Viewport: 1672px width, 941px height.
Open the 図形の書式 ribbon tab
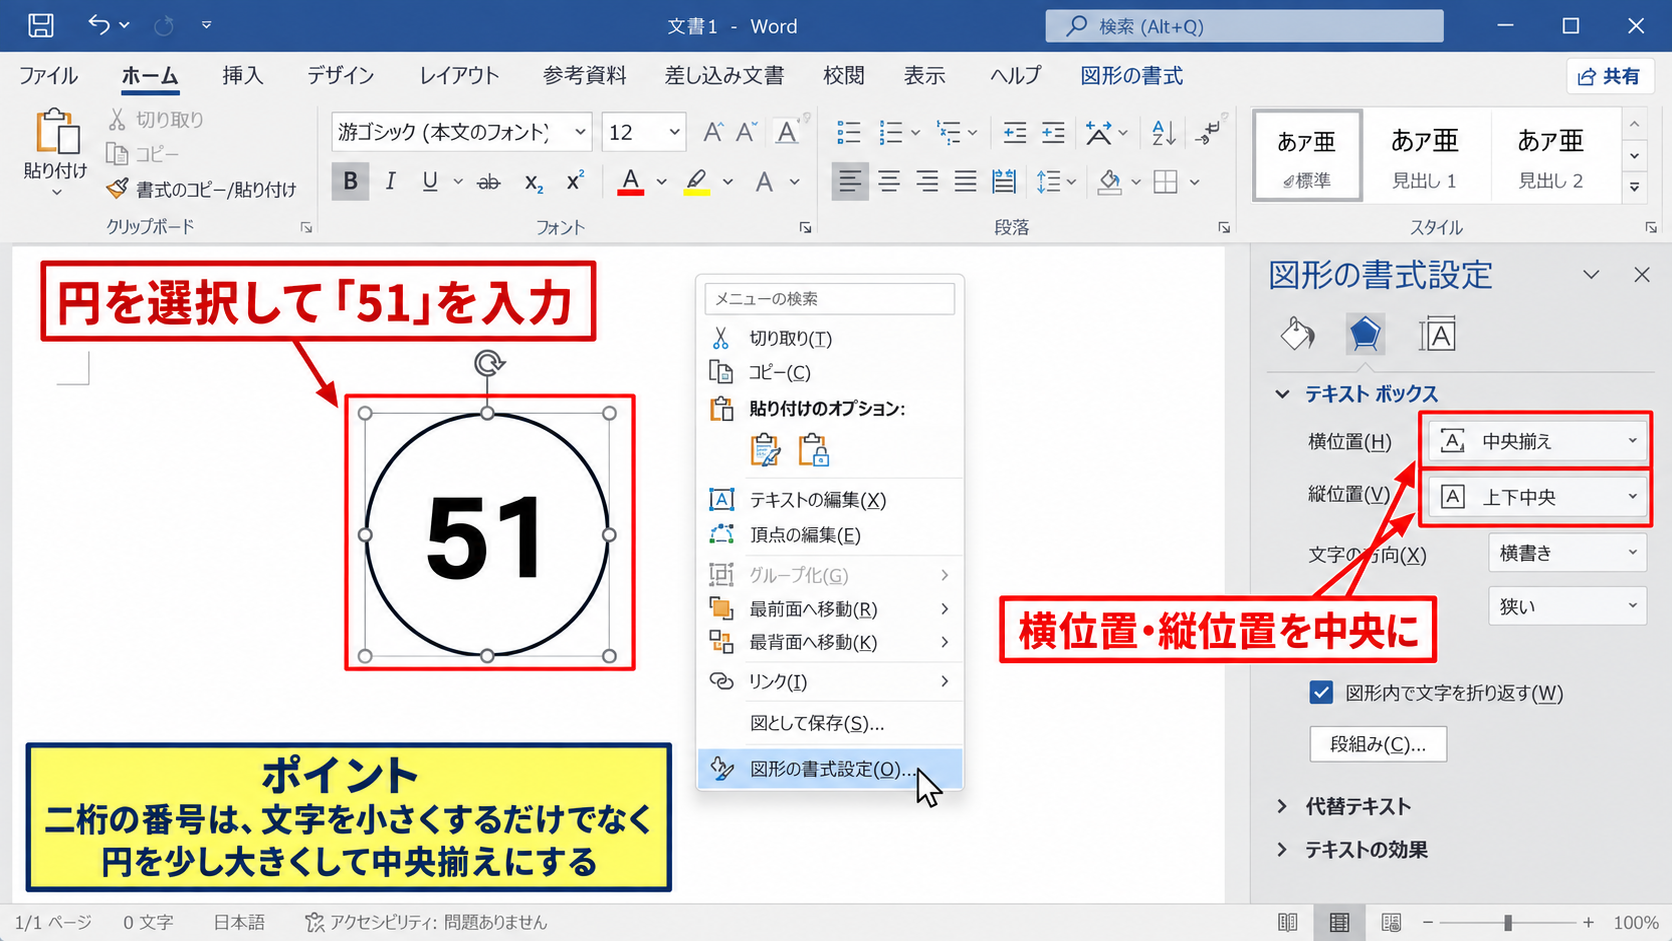click(1131, 76)
